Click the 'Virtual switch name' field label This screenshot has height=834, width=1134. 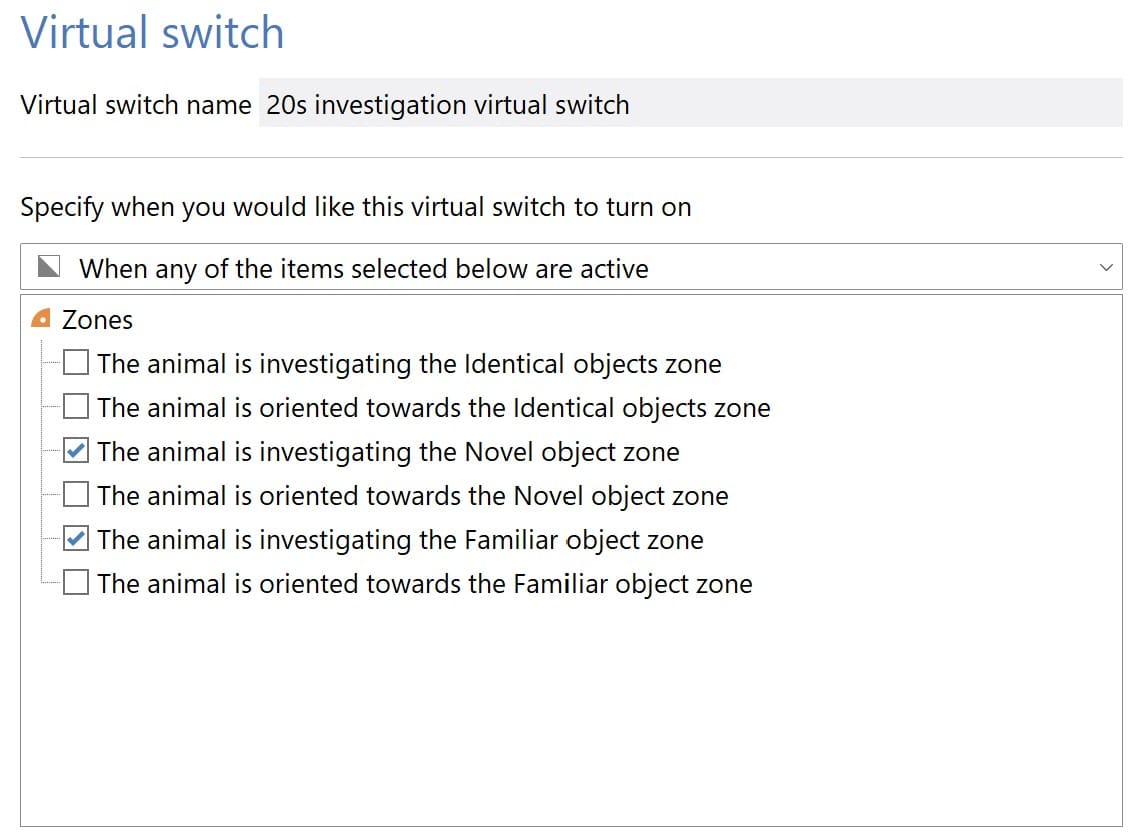(x=136, y=105)
